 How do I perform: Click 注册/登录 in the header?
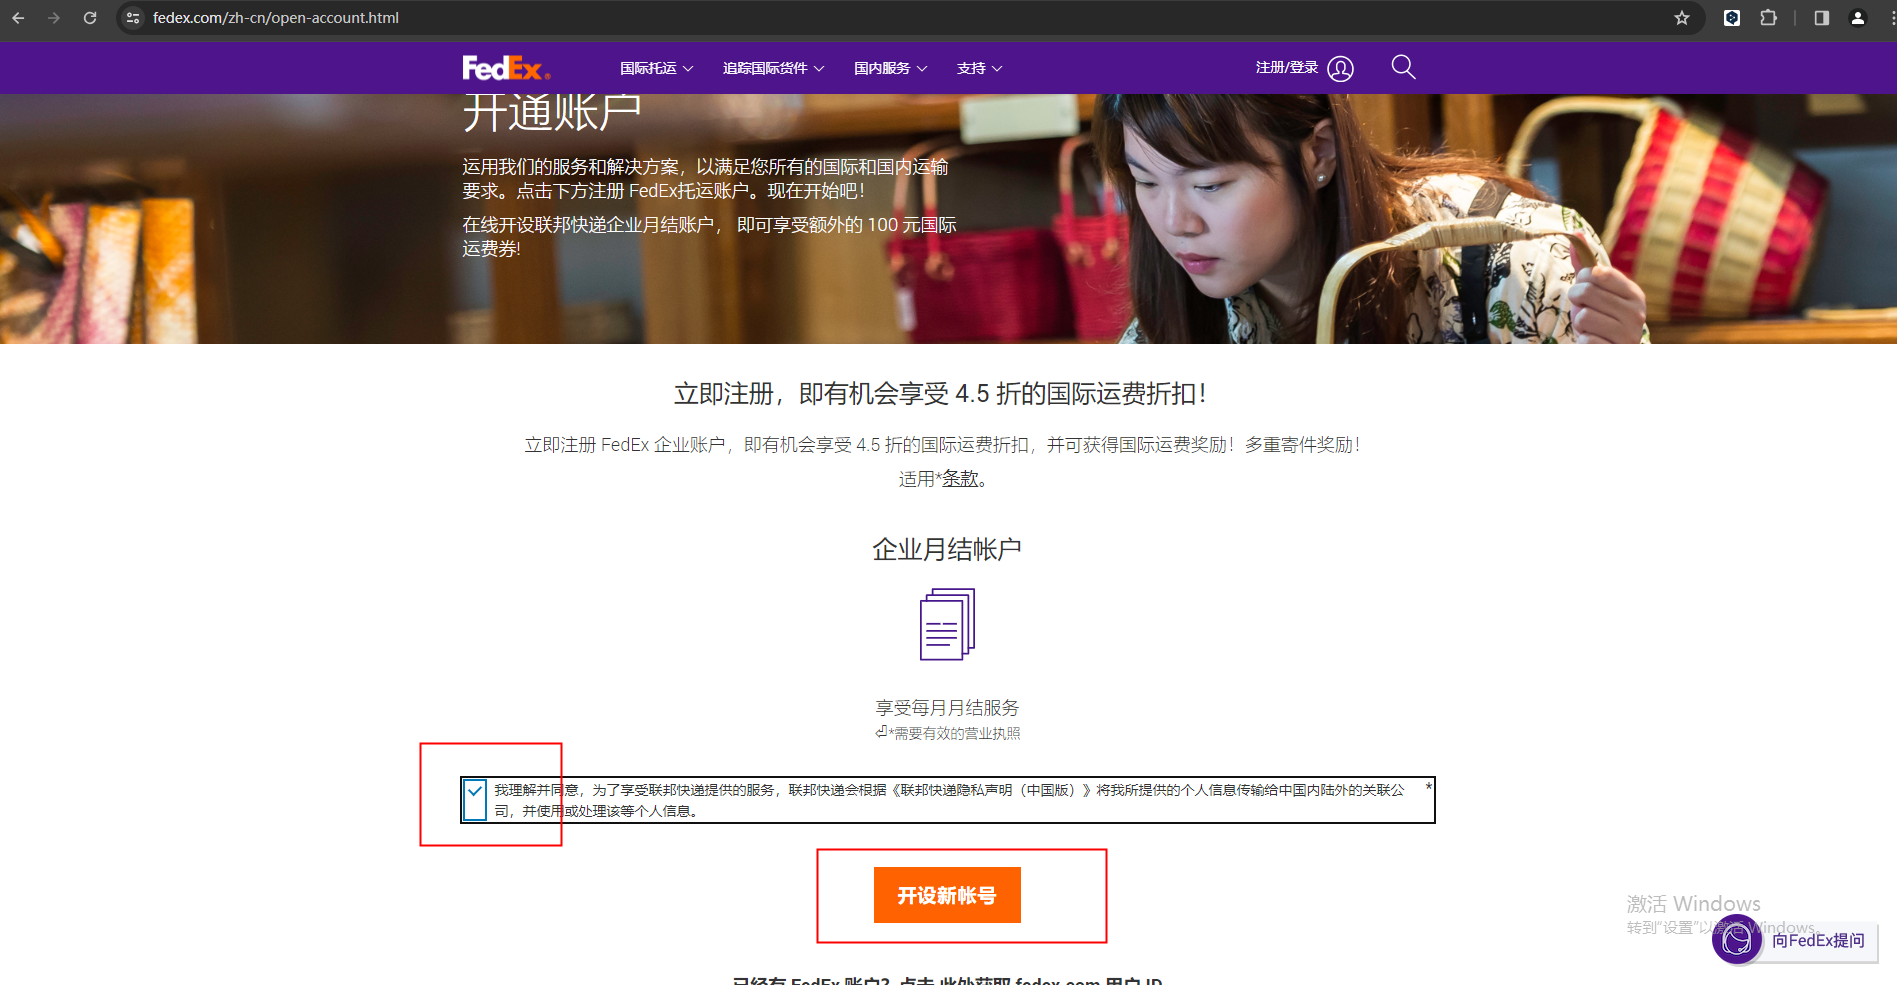coord(1286,67)
